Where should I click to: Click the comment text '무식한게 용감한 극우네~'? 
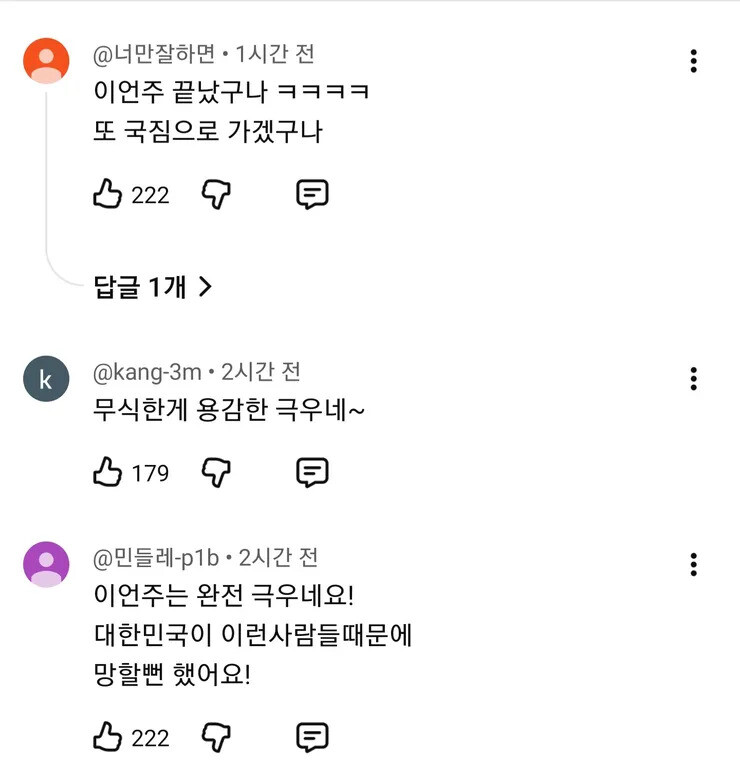(x=227, y=410)
